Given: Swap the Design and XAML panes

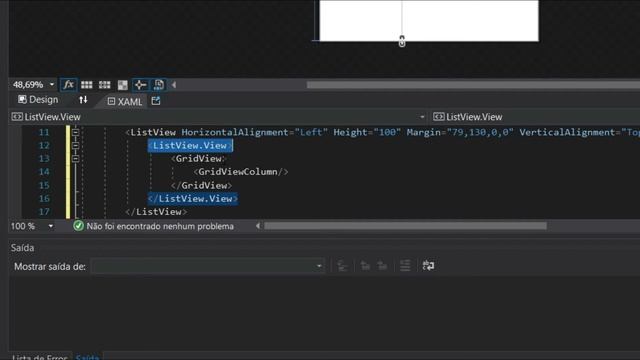Looking at the screenshot, I should click(83, 100).
